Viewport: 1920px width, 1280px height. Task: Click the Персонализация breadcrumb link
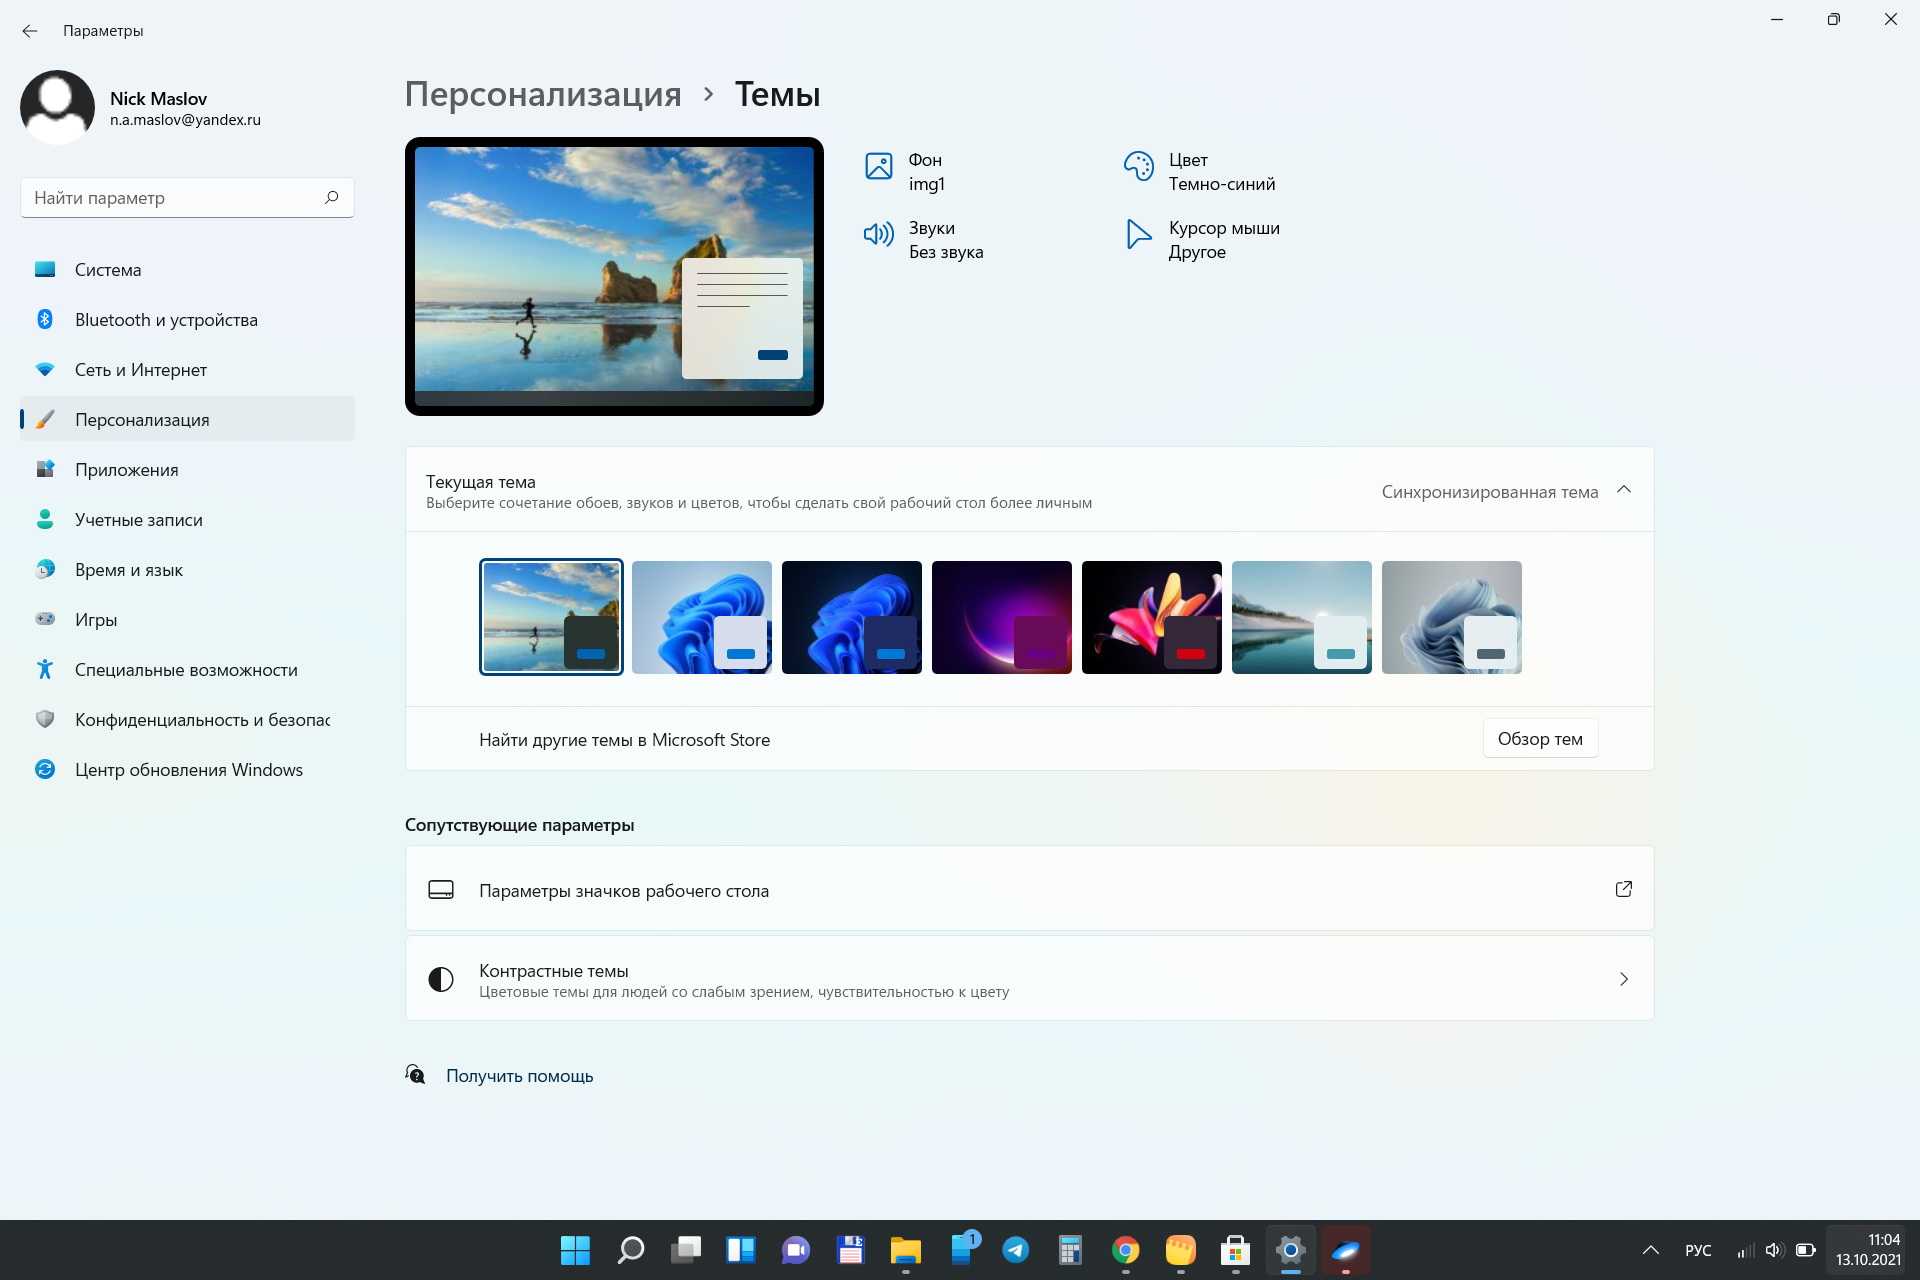pyautogui.click(x=543, y=94)
